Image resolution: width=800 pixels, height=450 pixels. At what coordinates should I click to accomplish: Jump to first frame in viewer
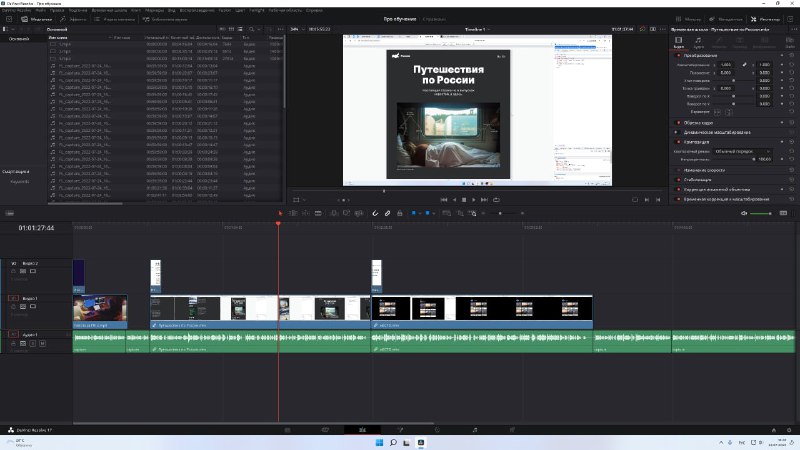444,199
